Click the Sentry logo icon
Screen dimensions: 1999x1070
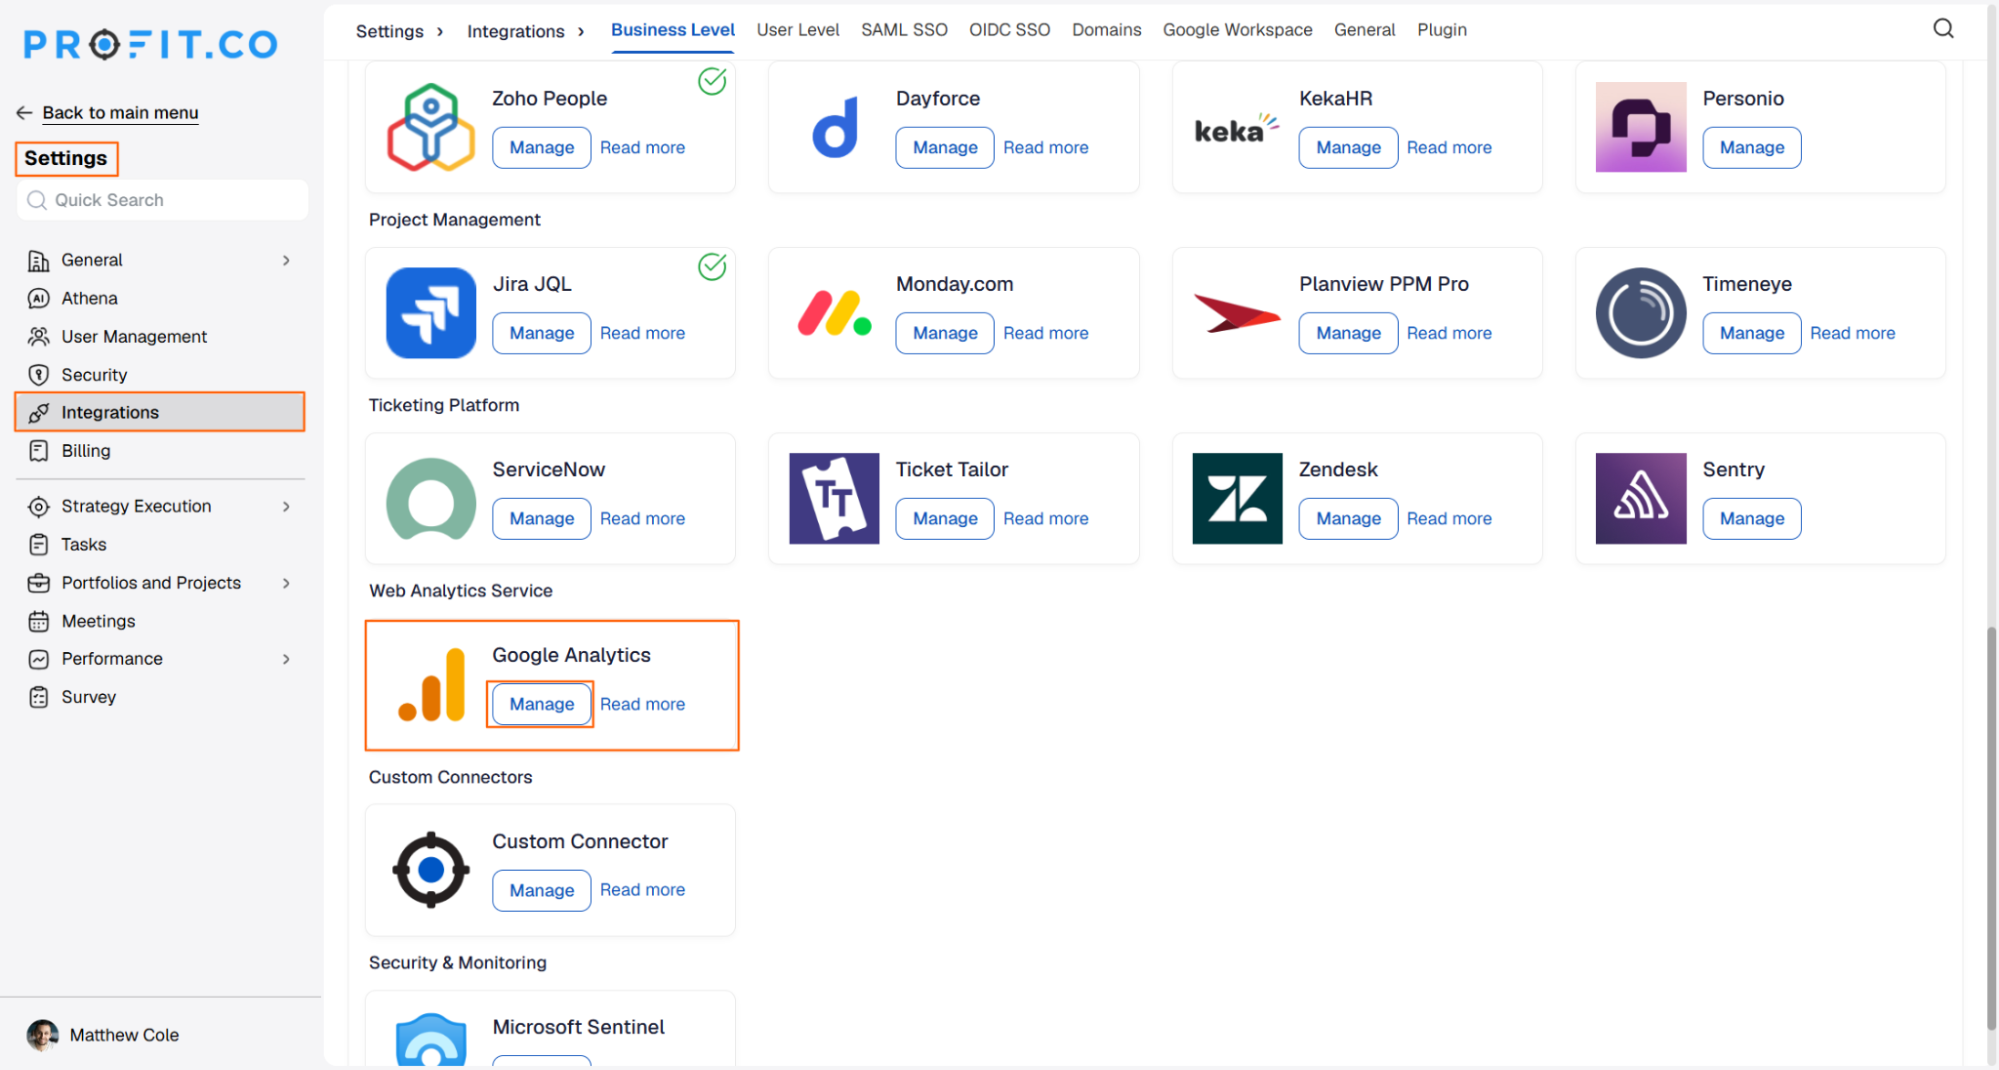(x=1641, y=498)
